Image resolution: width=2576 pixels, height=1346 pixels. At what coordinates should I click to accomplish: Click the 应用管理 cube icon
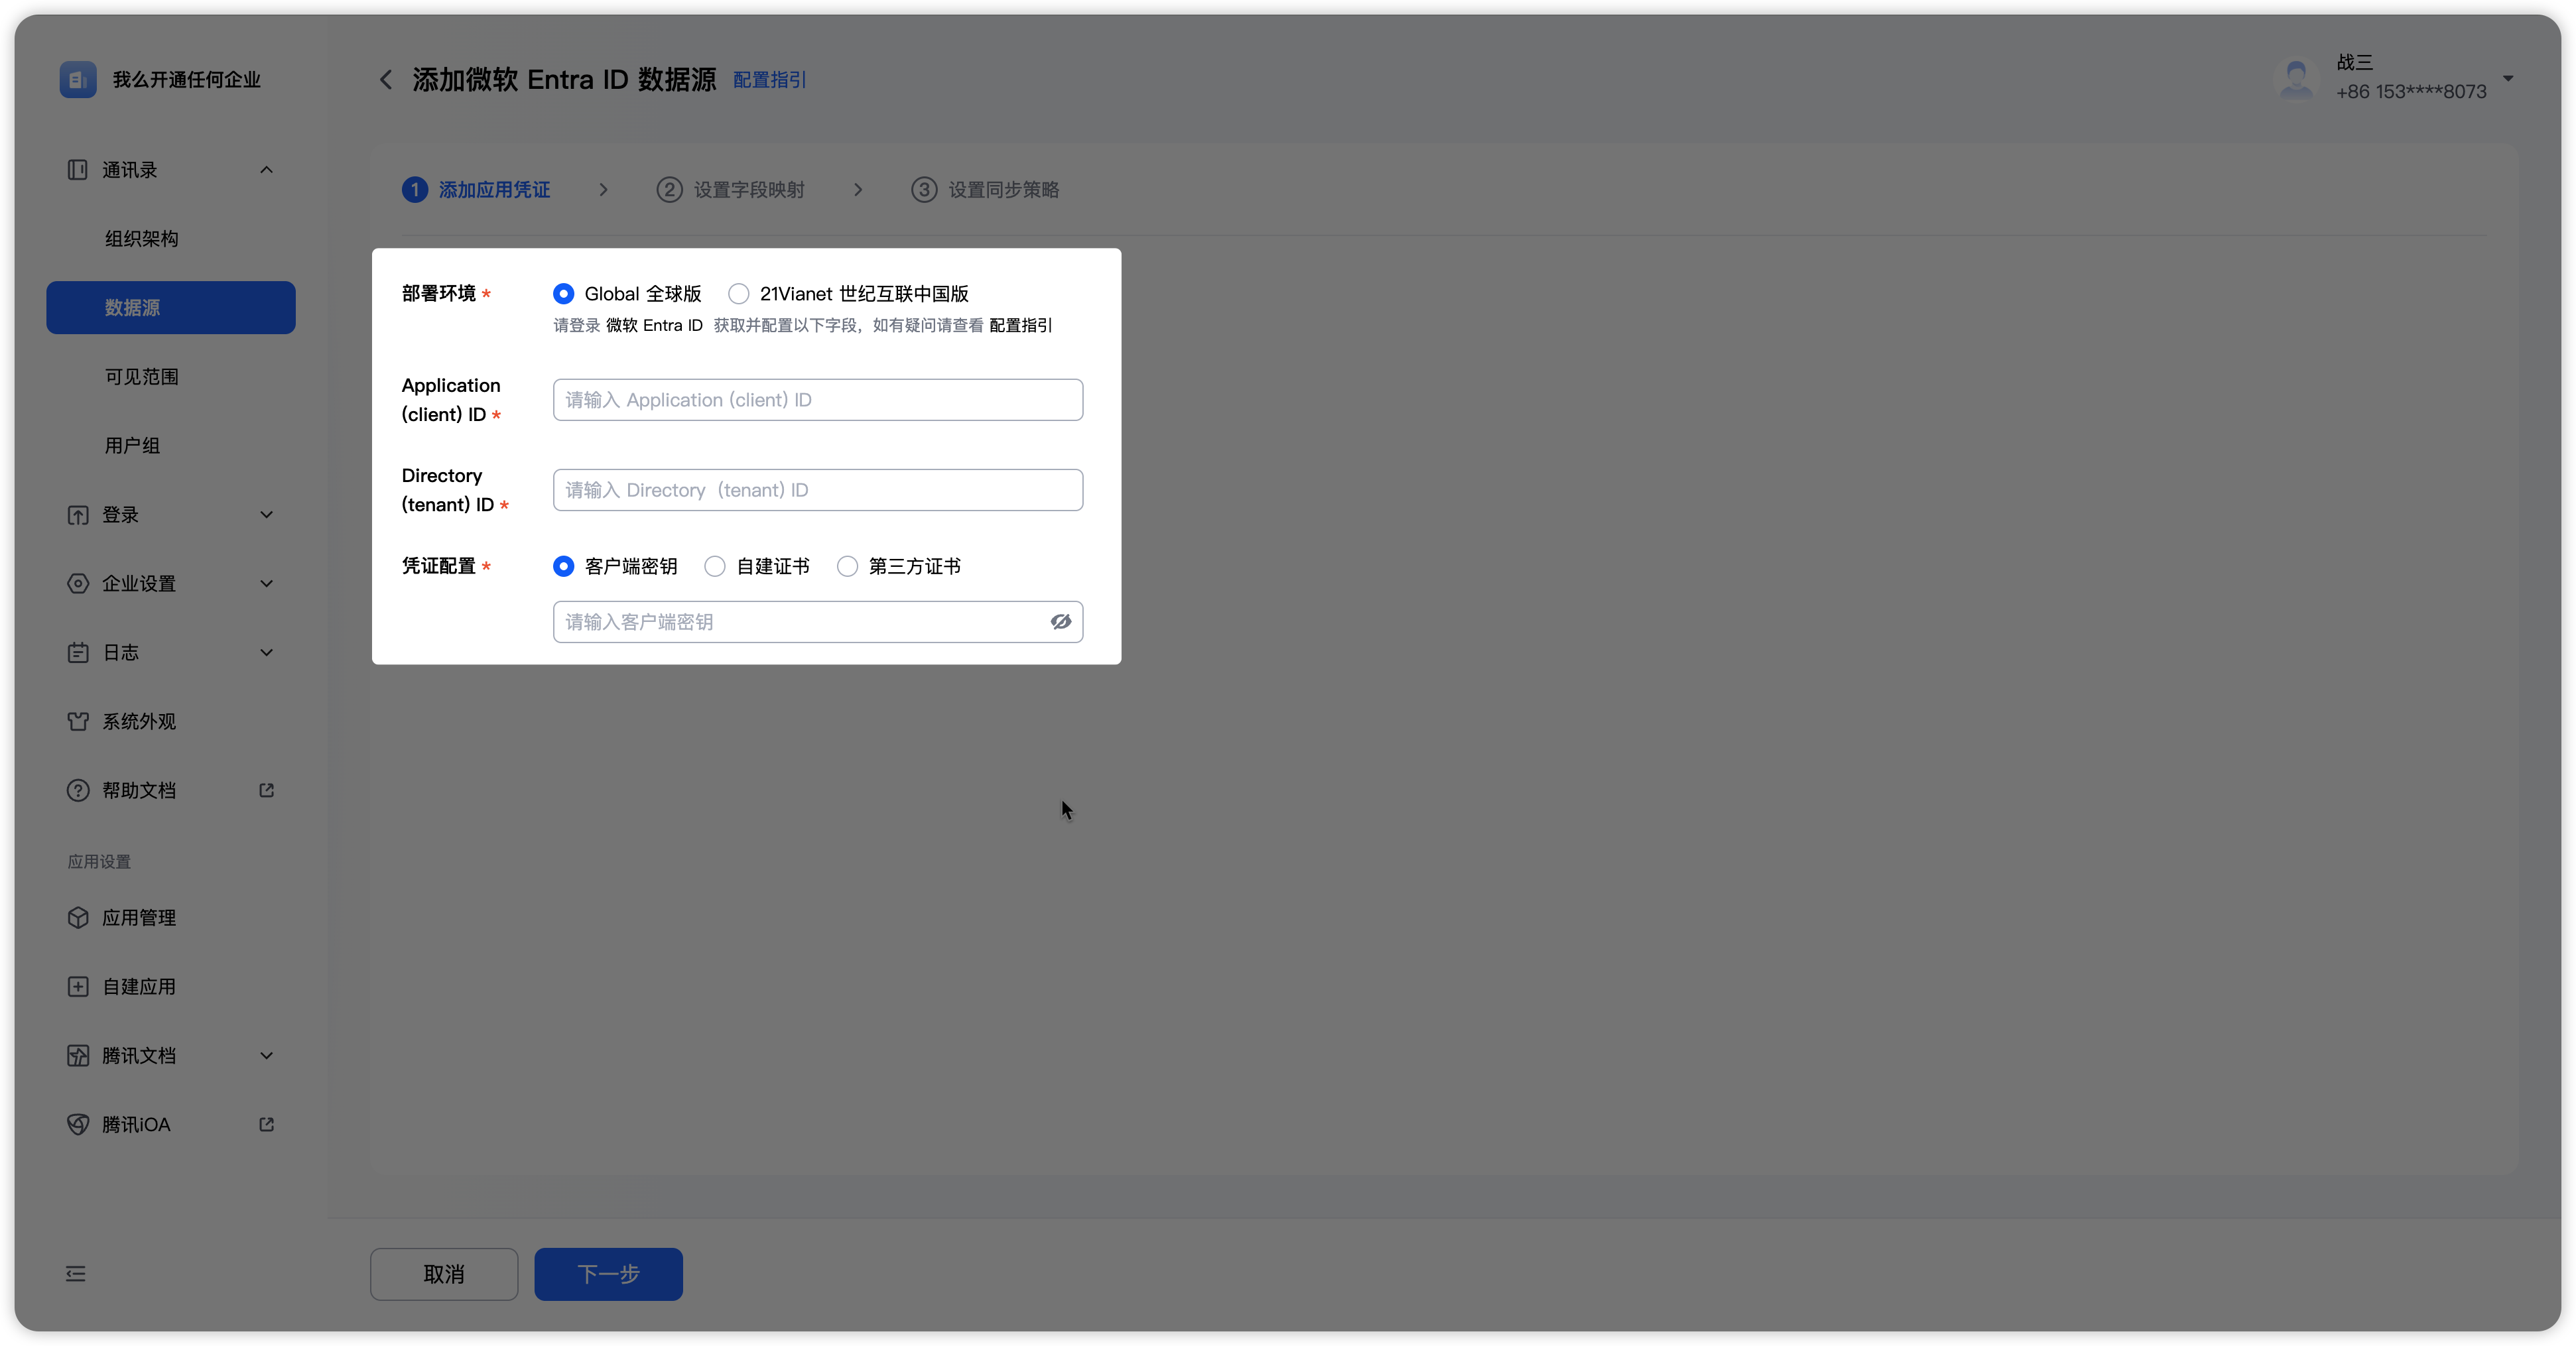[x=78, y=917]
